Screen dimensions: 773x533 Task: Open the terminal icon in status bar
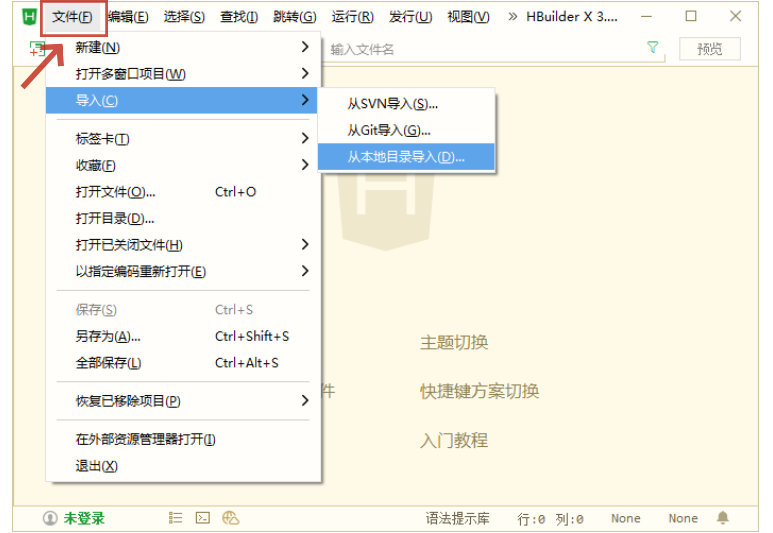[203, 518]
